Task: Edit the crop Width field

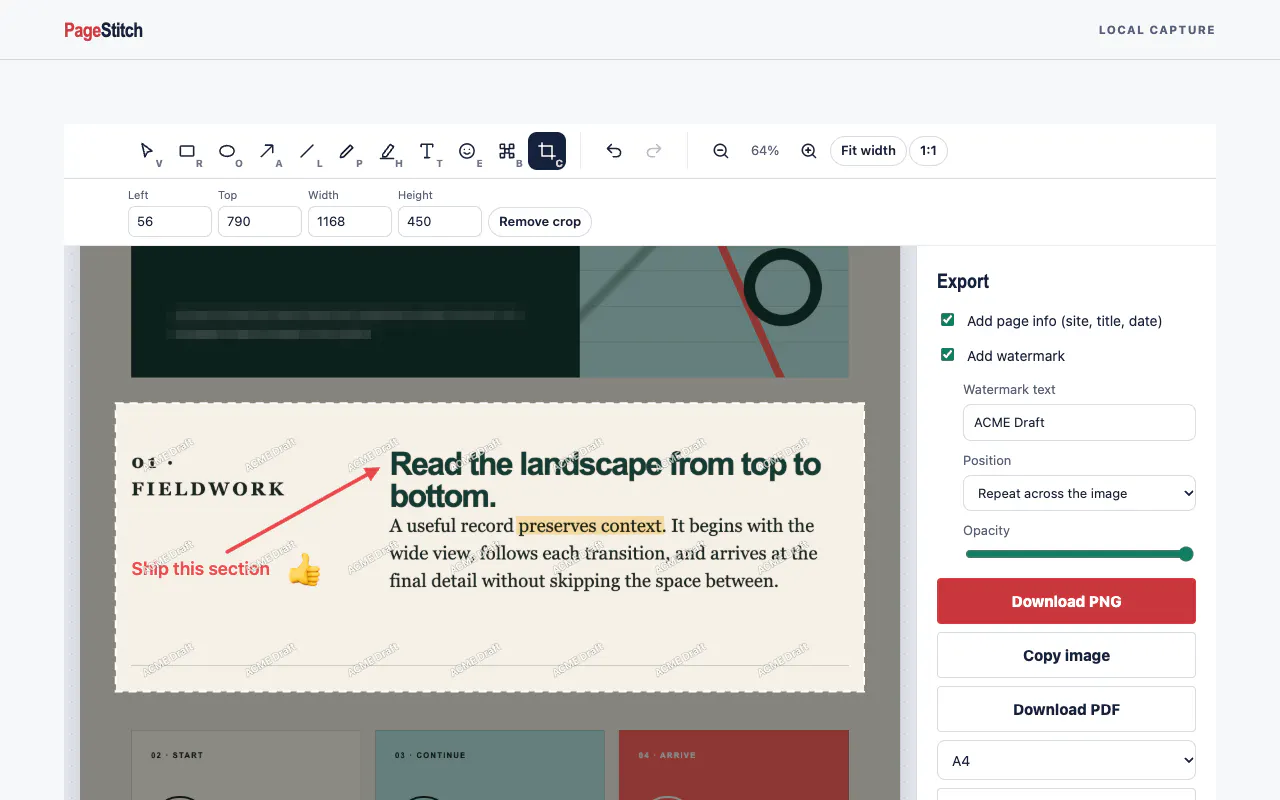Action: click(350, 222)
